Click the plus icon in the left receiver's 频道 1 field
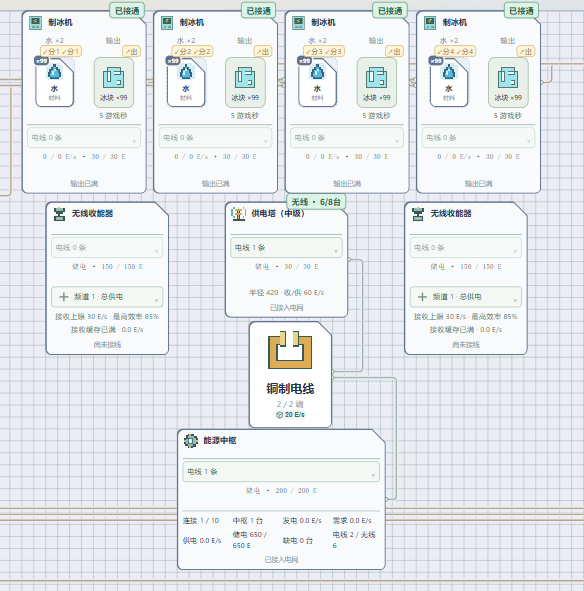The height and width of the screenshot is (591, 584). 64,297
